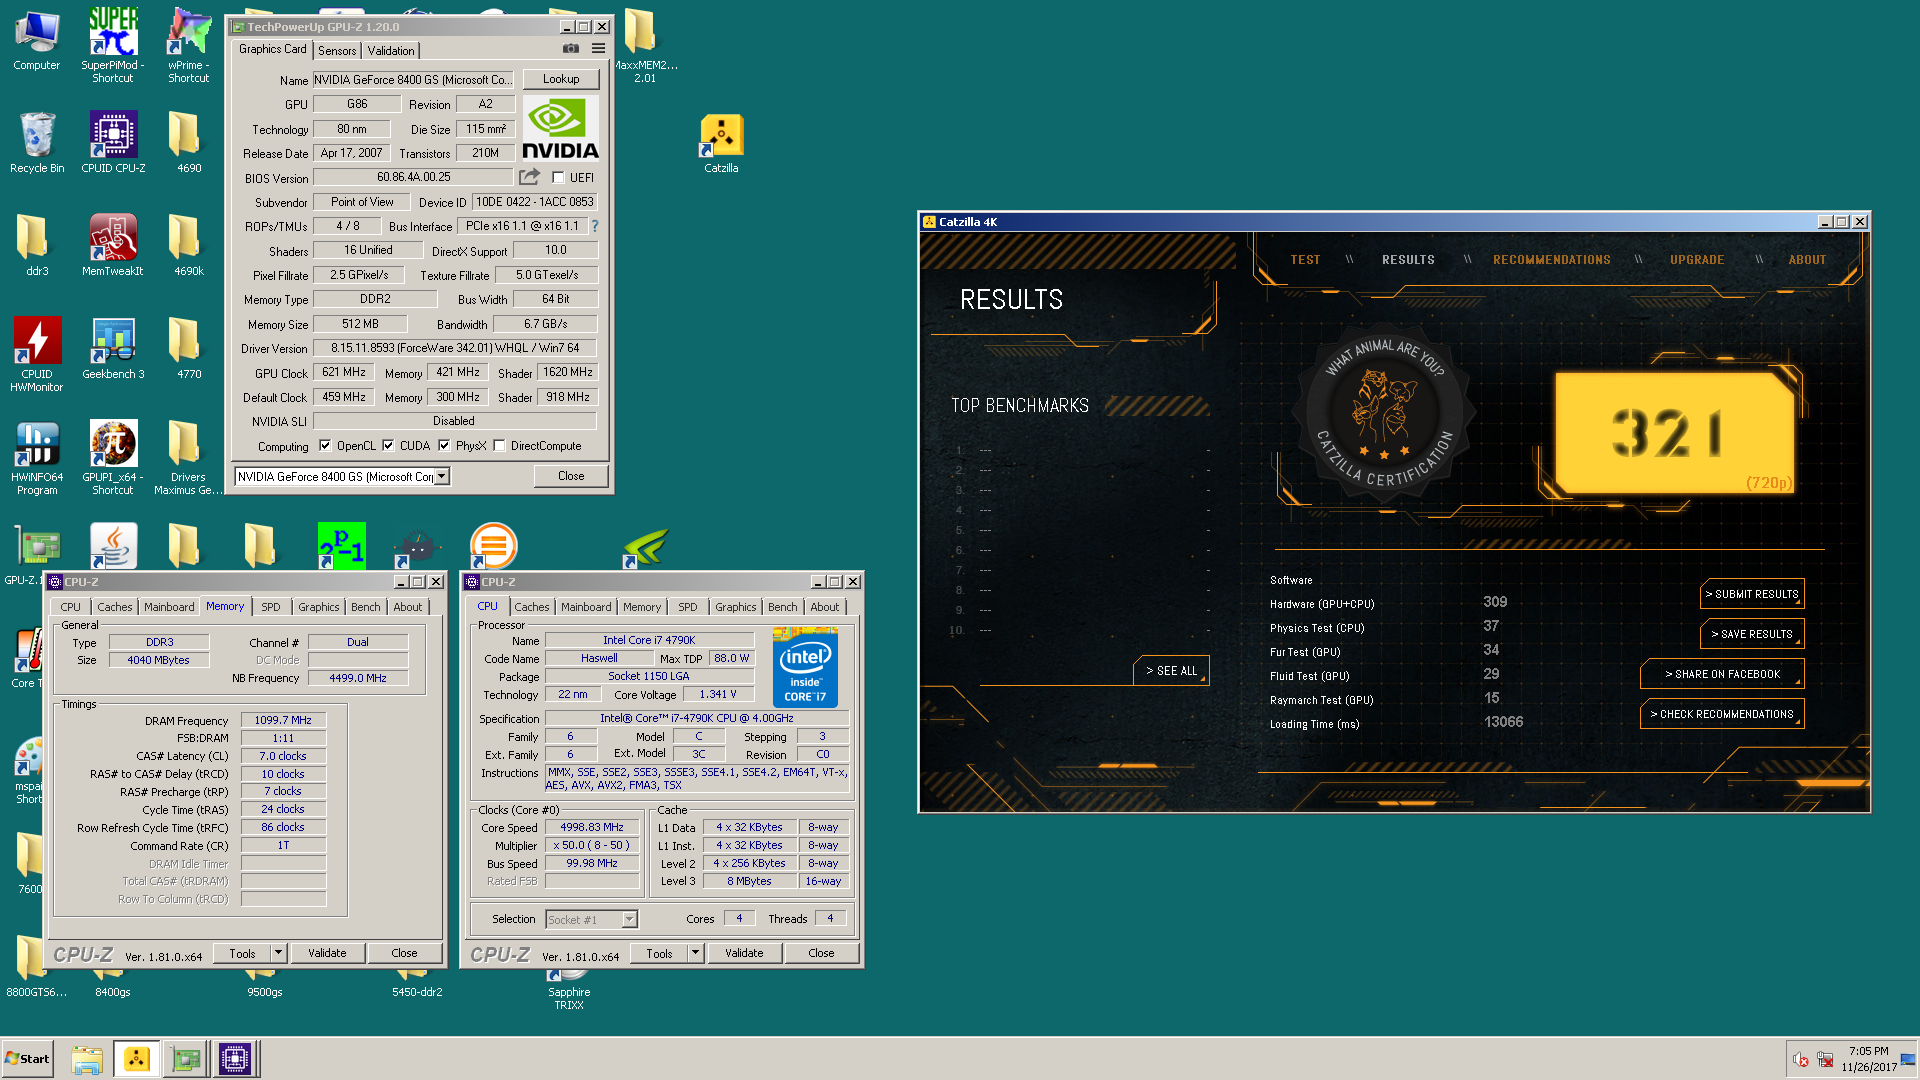Switch to CPU-Z taskbar icon

pyautogui.click(x=235, y=1059)
